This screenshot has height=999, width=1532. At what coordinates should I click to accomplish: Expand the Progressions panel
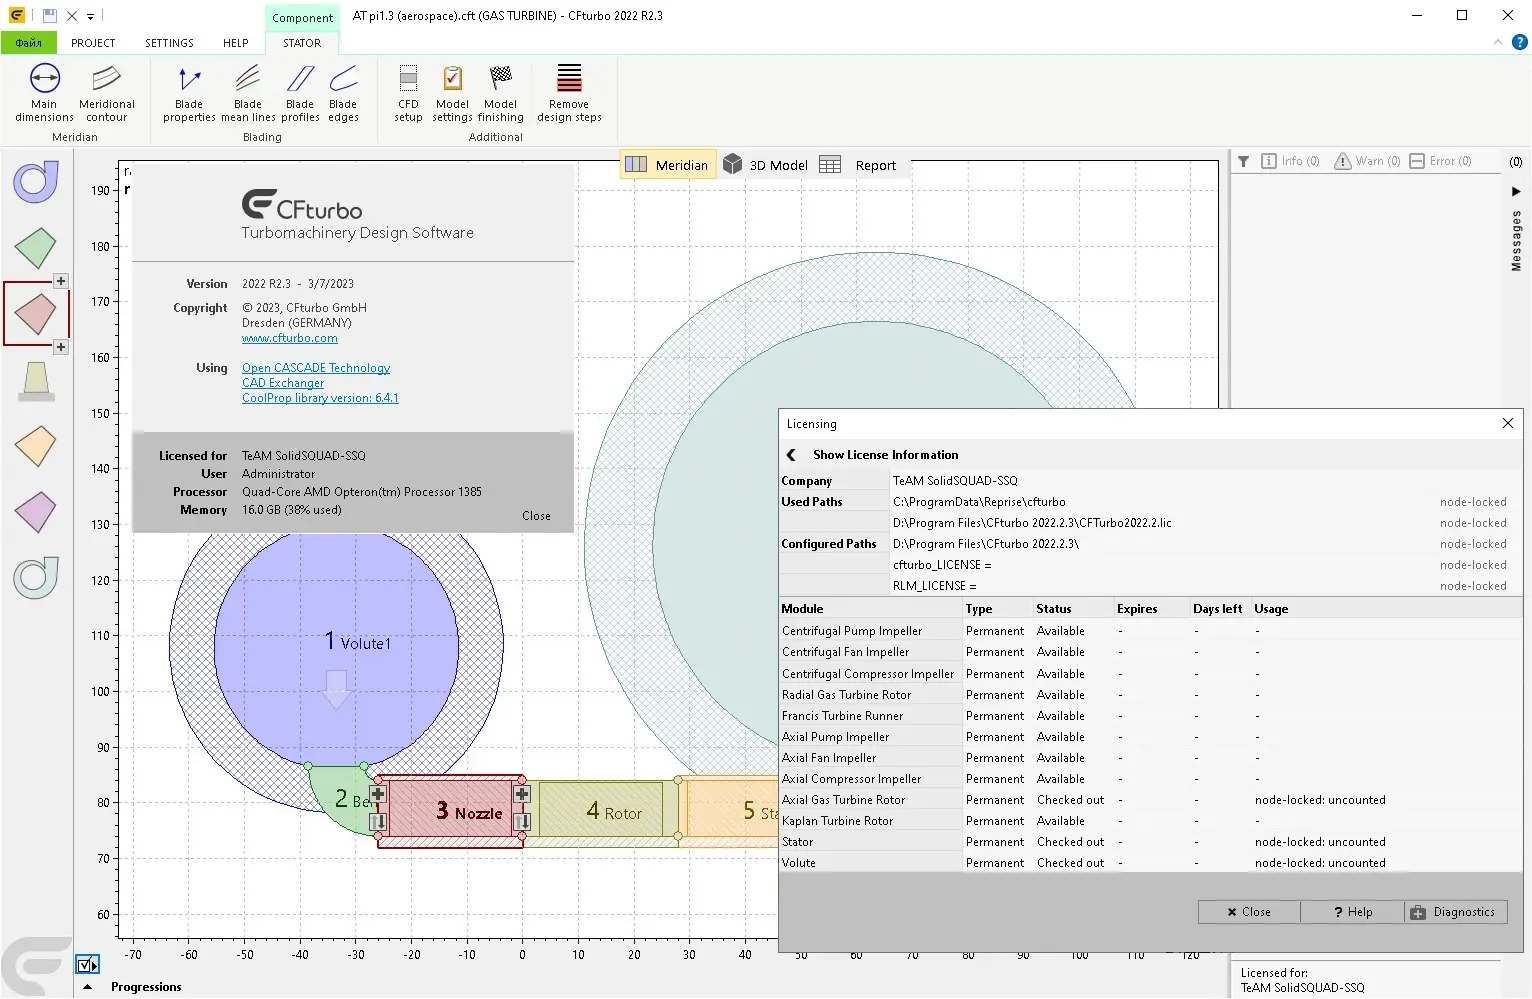coord(88,987)
